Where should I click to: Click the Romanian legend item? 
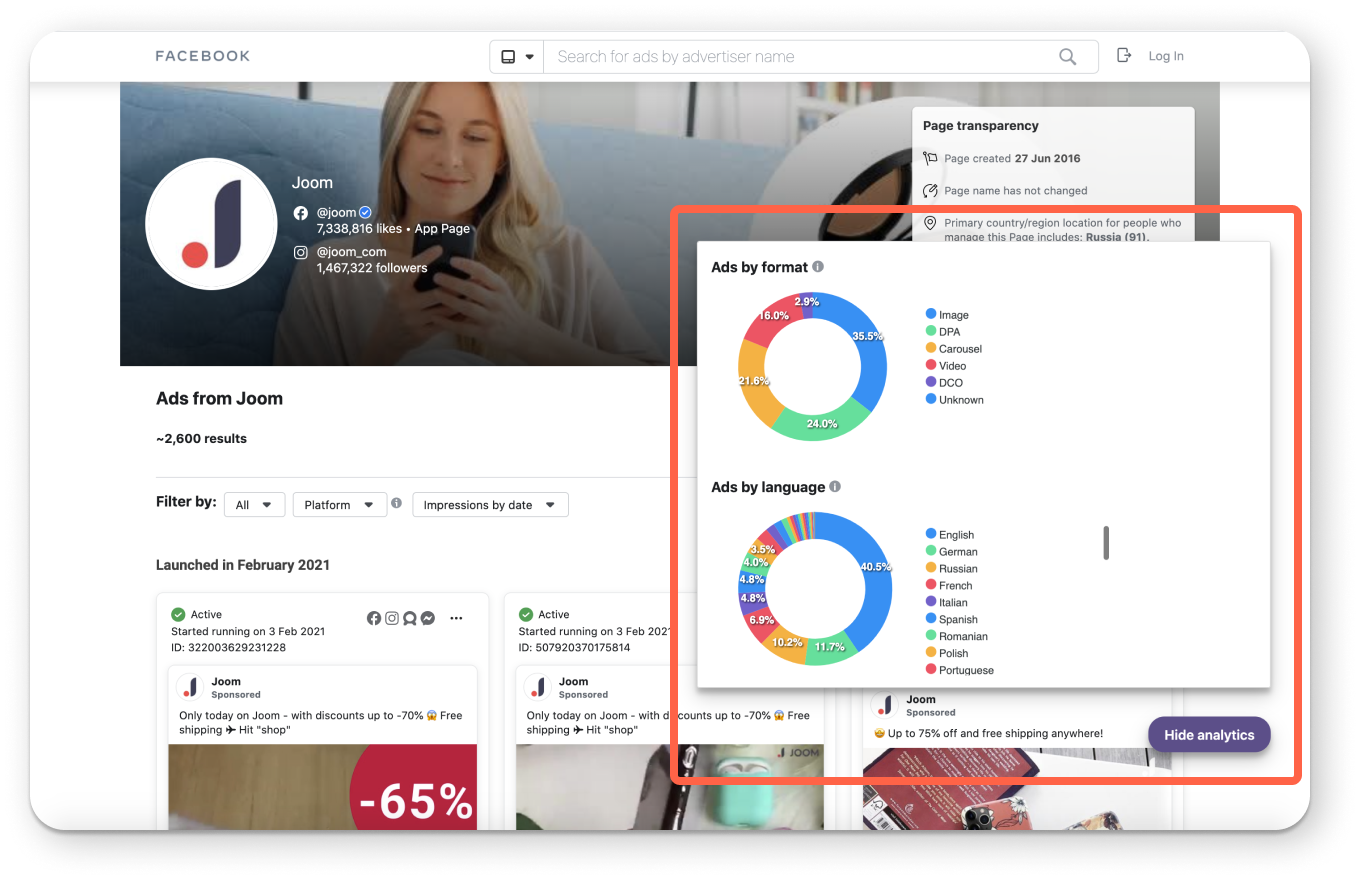tap(957, 637)
